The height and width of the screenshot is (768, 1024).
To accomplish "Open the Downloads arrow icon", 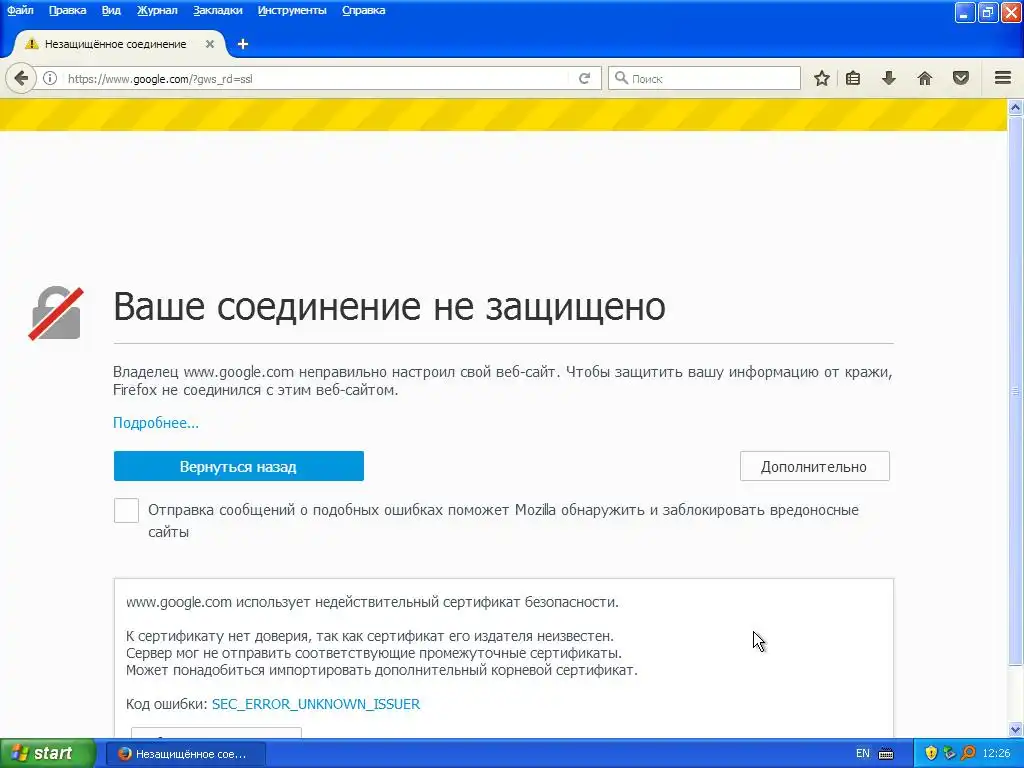I will [x=889, y=79].
